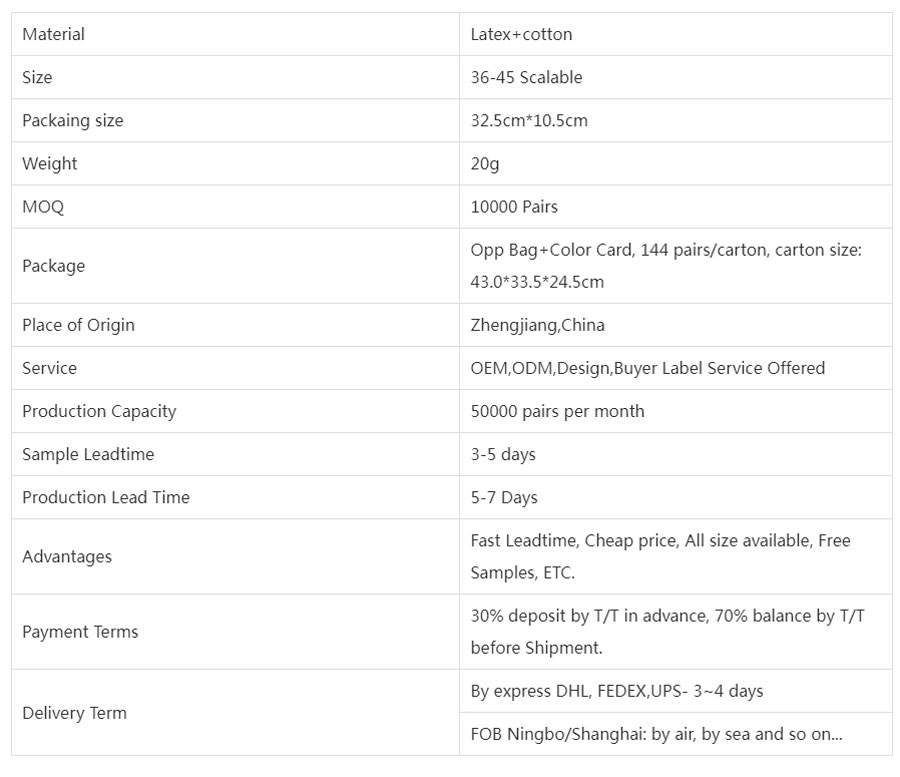The image size is (900, 777).
Task: Click the 50000 pairs per month value
Action: point(557,411)
